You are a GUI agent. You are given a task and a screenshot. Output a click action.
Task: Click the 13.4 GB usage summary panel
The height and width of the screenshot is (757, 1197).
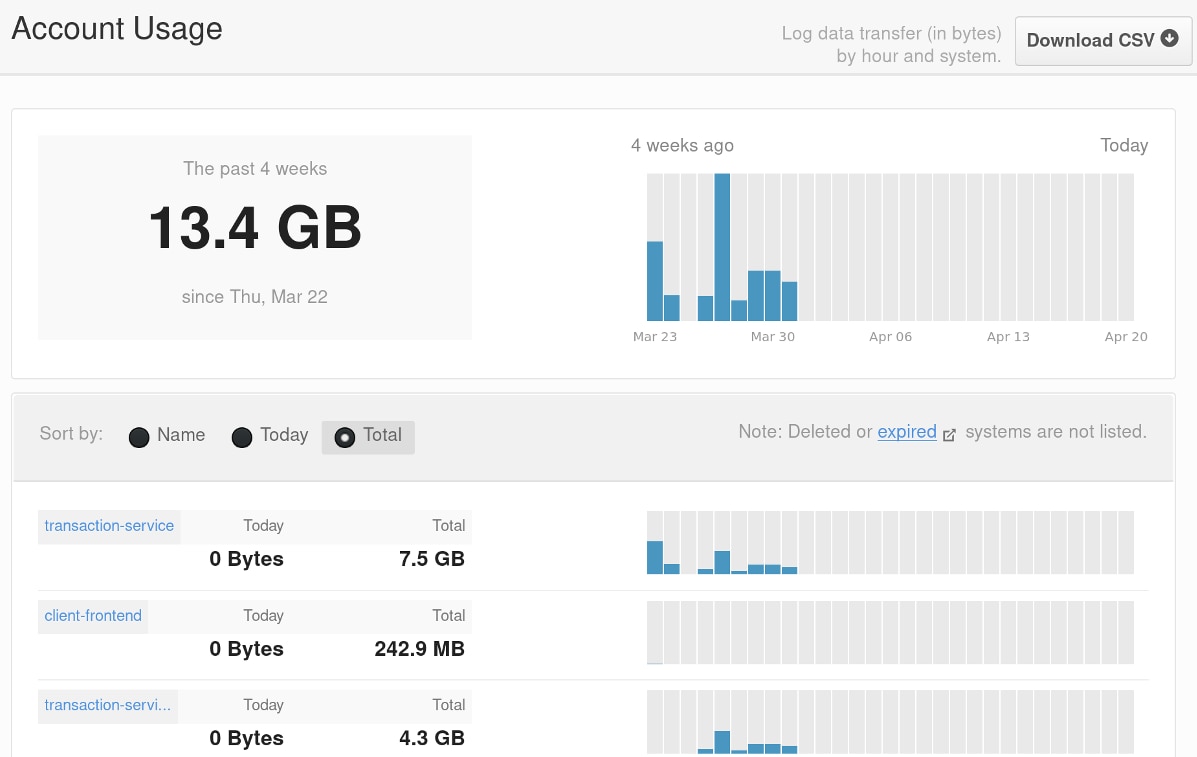click(x=254, y=236)
